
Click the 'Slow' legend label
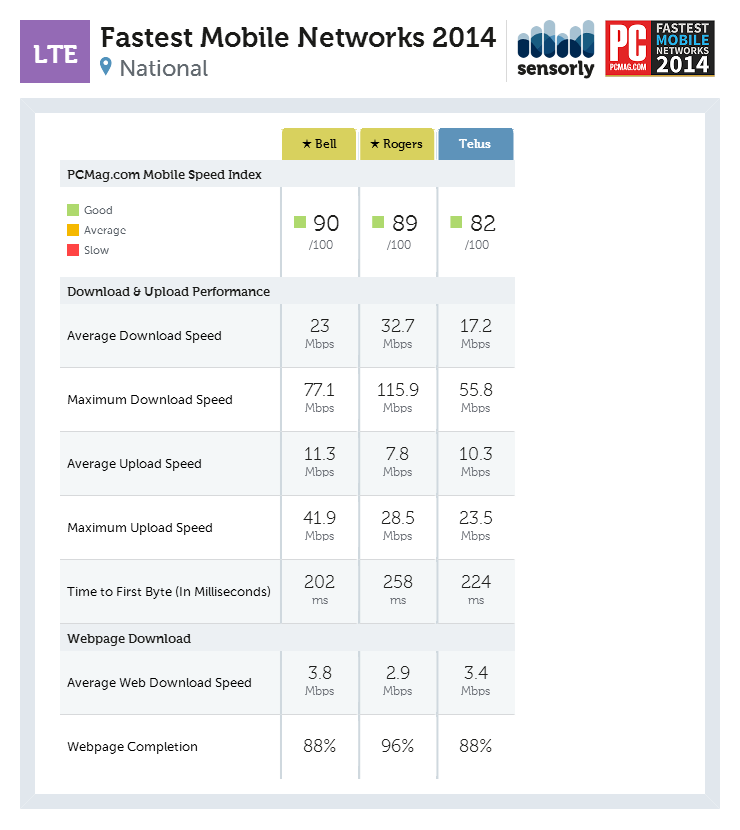coord(96,250)
